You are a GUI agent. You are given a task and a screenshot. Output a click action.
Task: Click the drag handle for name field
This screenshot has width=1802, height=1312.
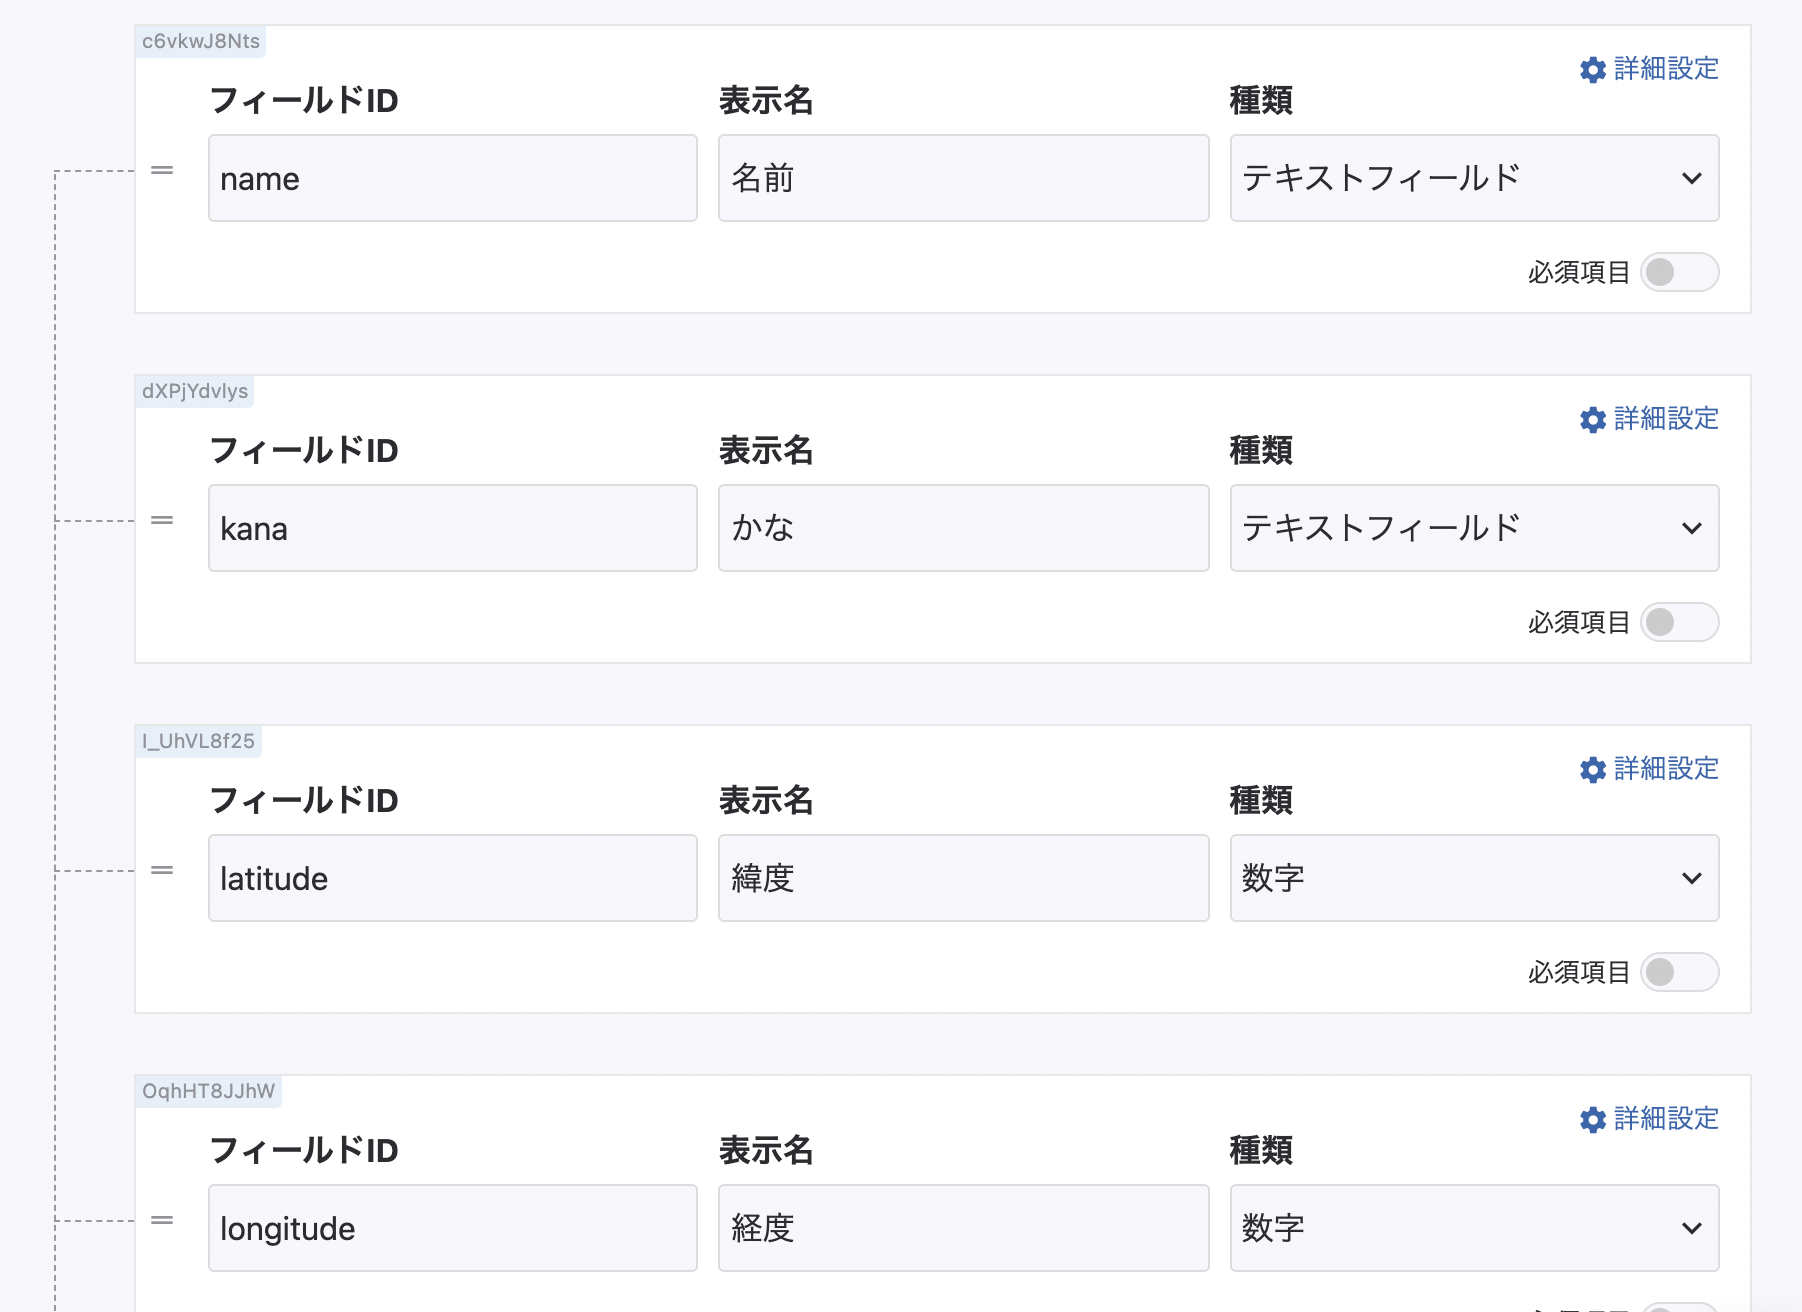162,171
